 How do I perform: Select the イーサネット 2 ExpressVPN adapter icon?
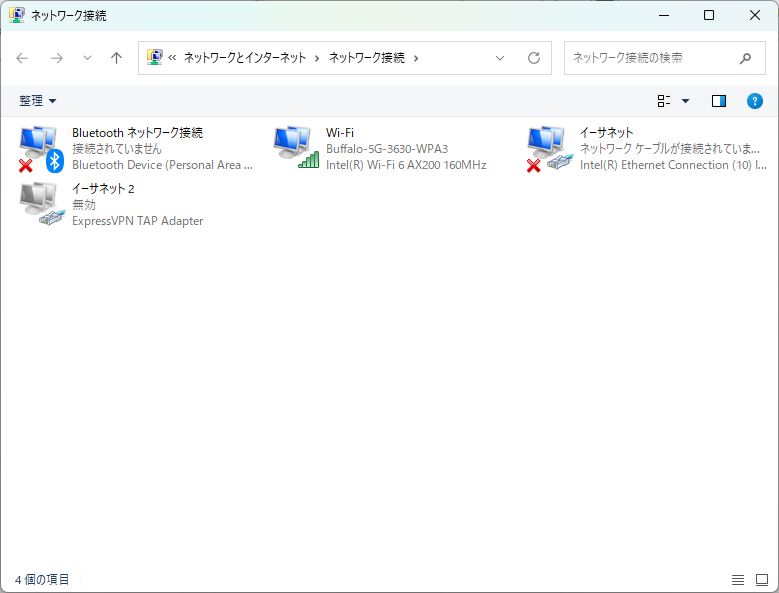tap(41, 204)
